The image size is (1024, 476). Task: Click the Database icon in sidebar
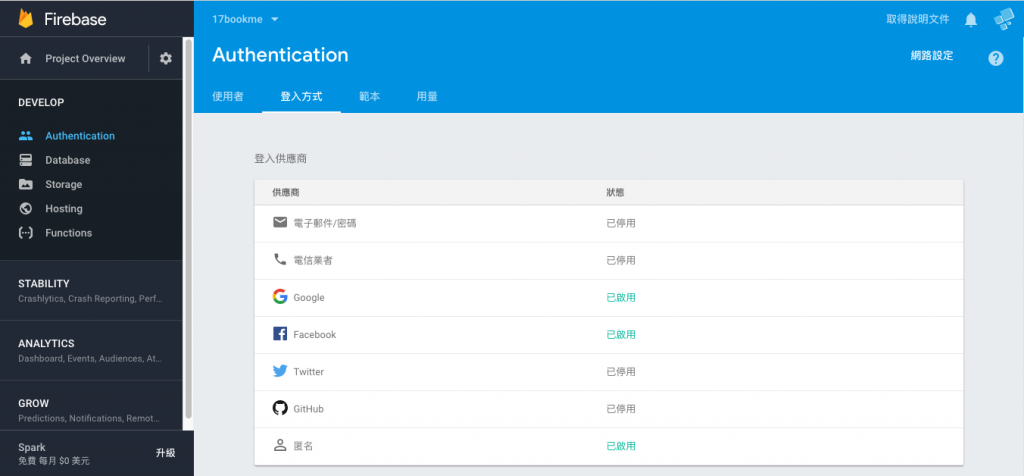point(25,160)
